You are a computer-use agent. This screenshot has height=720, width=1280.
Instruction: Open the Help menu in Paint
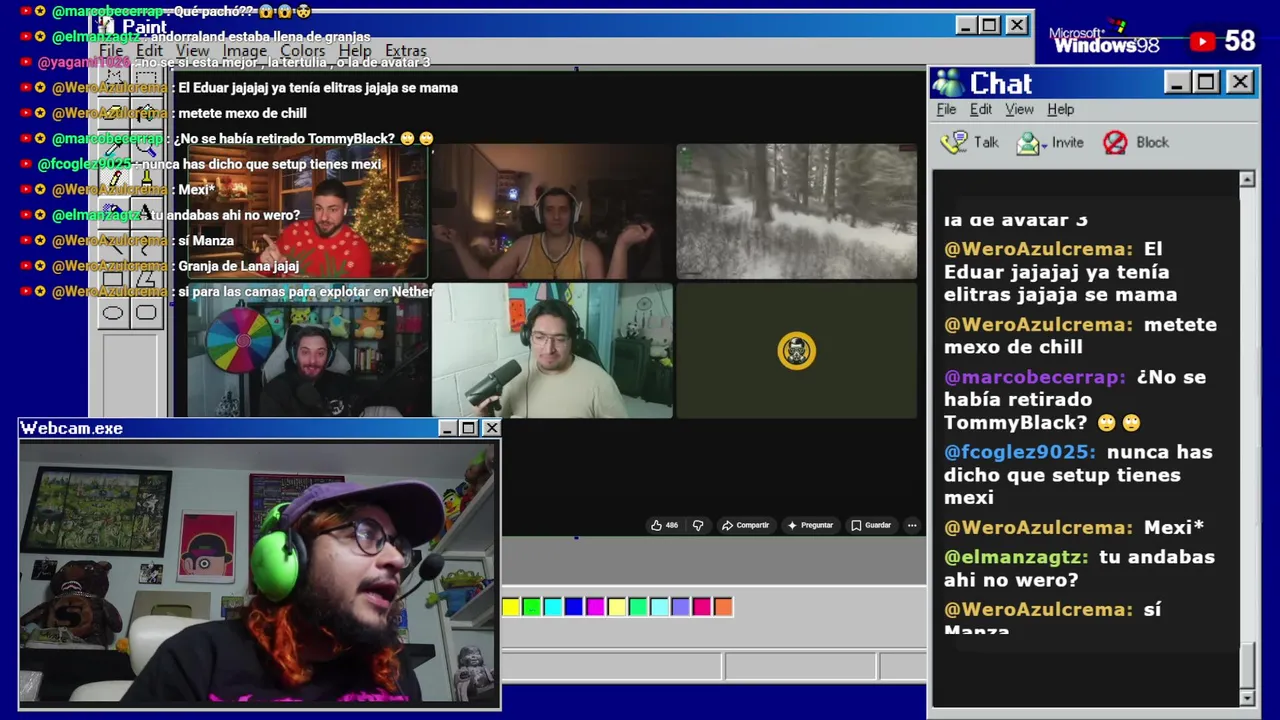click(354, 51)
